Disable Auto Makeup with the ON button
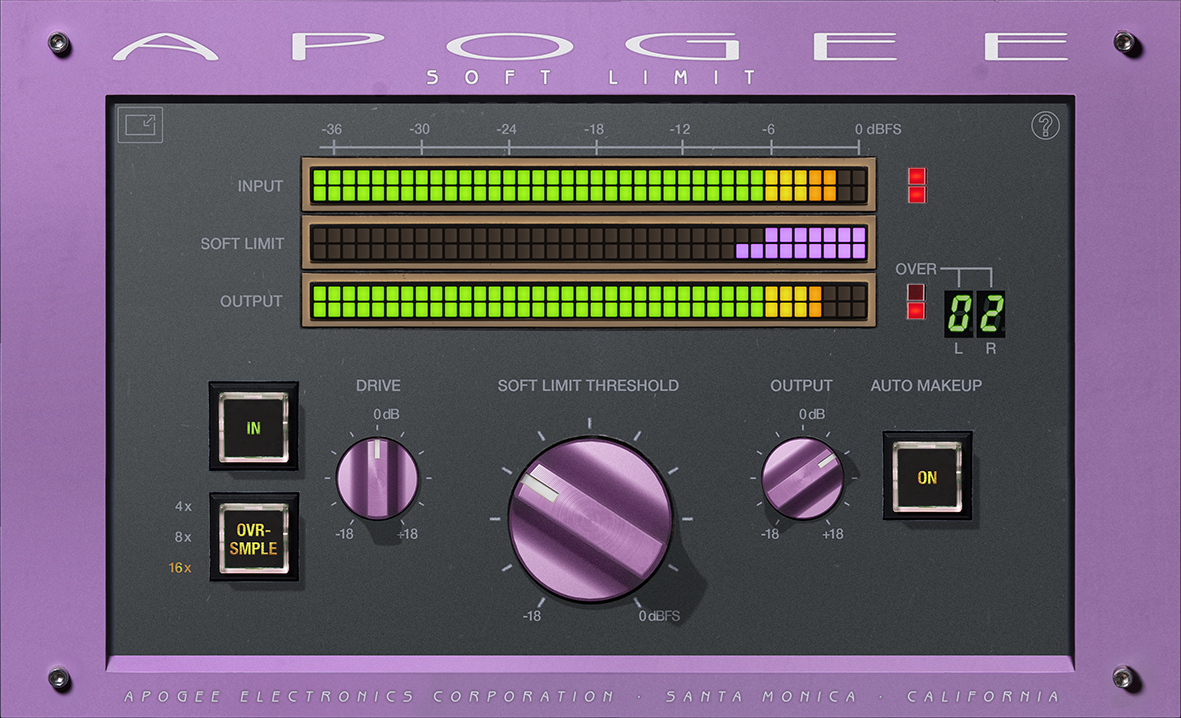 pos(927,477)
